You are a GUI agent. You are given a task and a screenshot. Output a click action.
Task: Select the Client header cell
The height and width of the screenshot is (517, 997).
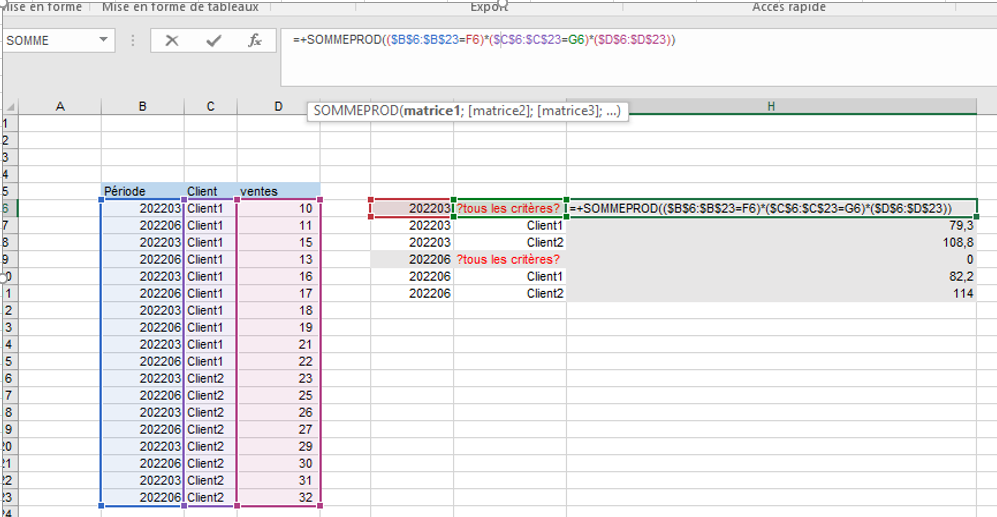[x=210, y=191]
